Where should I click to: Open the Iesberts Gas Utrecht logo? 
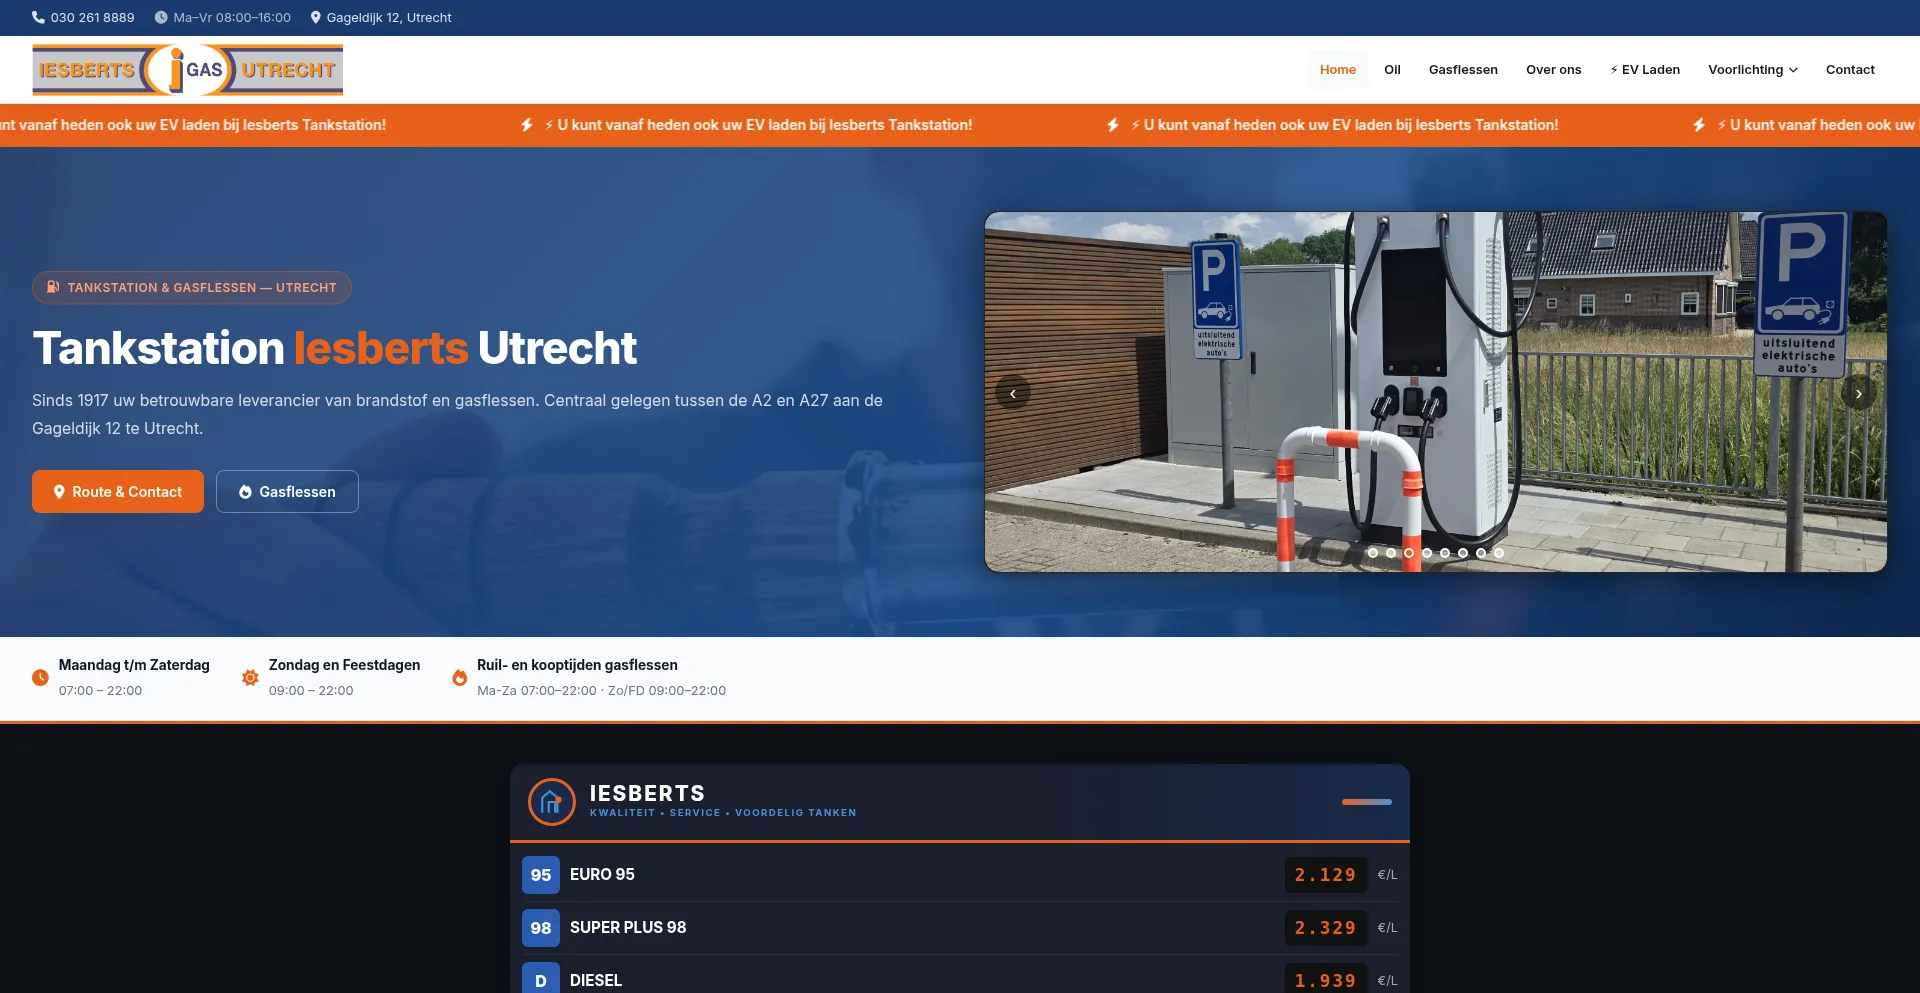[187, 70]
